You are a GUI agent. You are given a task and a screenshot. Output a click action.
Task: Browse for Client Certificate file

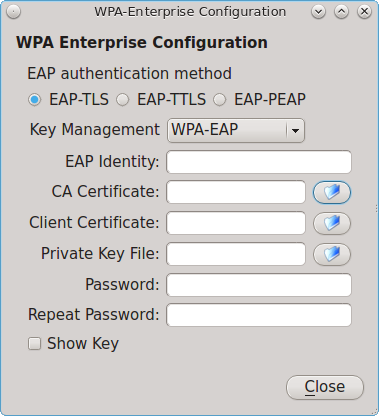pyautogui.click(x=332, y=223)
